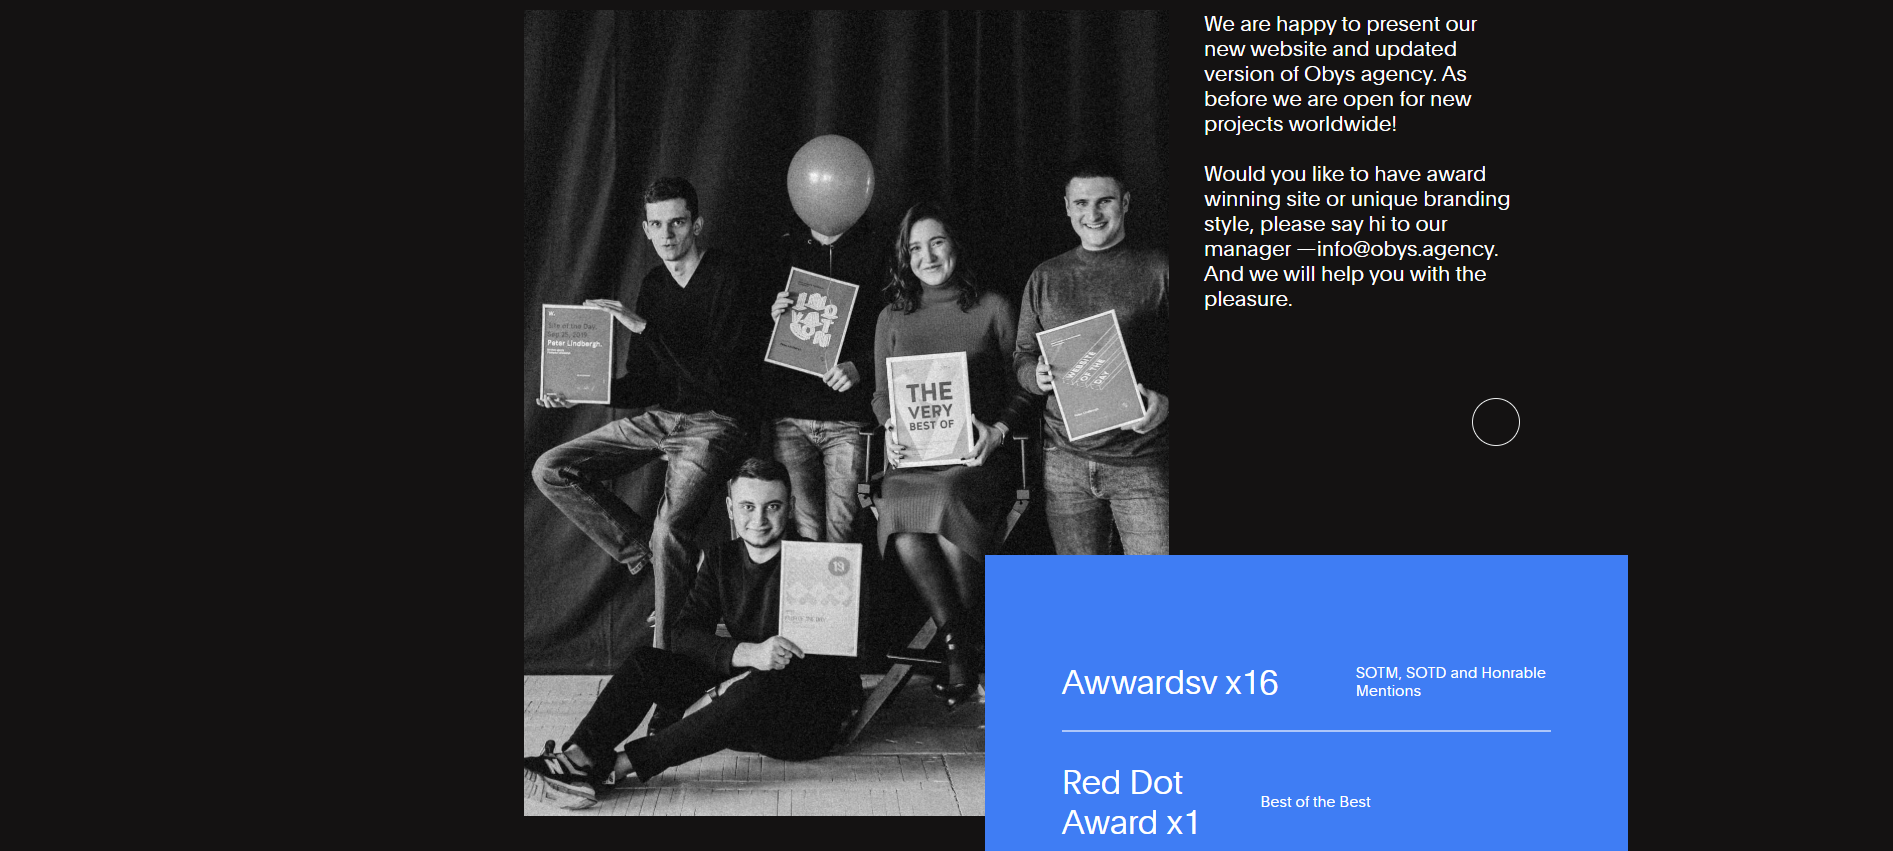Click the white circle cursor outline
Viewport: 1893px width, 851px height.
(x=1495, y=422)
